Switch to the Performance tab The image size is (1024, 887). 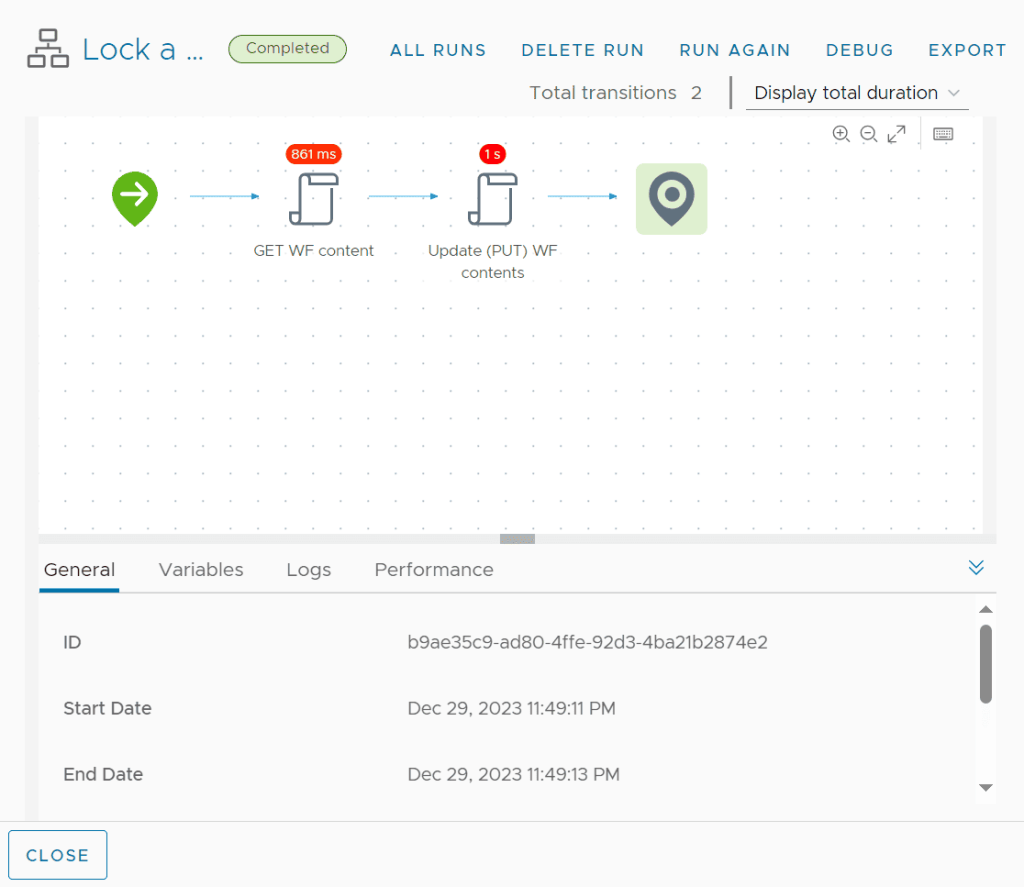(434, 569)
